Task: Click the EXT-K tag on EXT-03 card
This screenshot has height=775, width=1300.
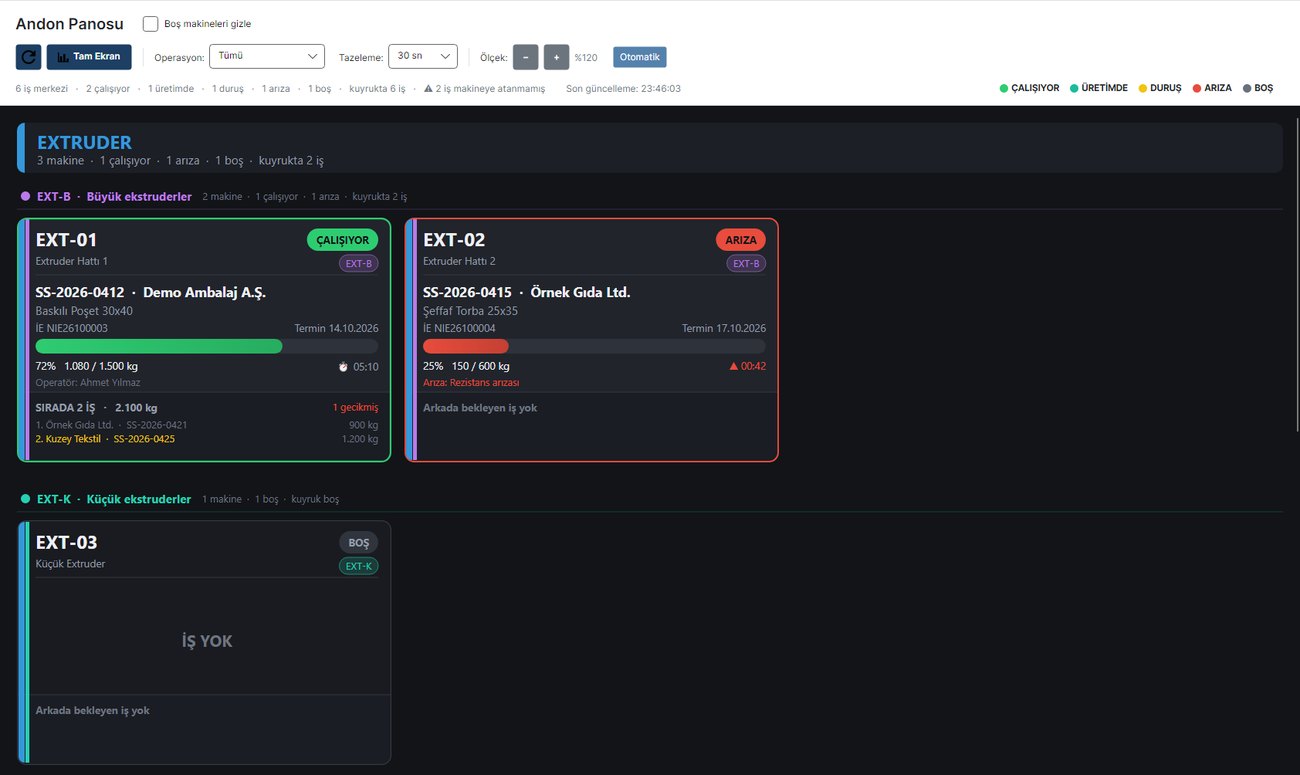Action: coord(358,566)
